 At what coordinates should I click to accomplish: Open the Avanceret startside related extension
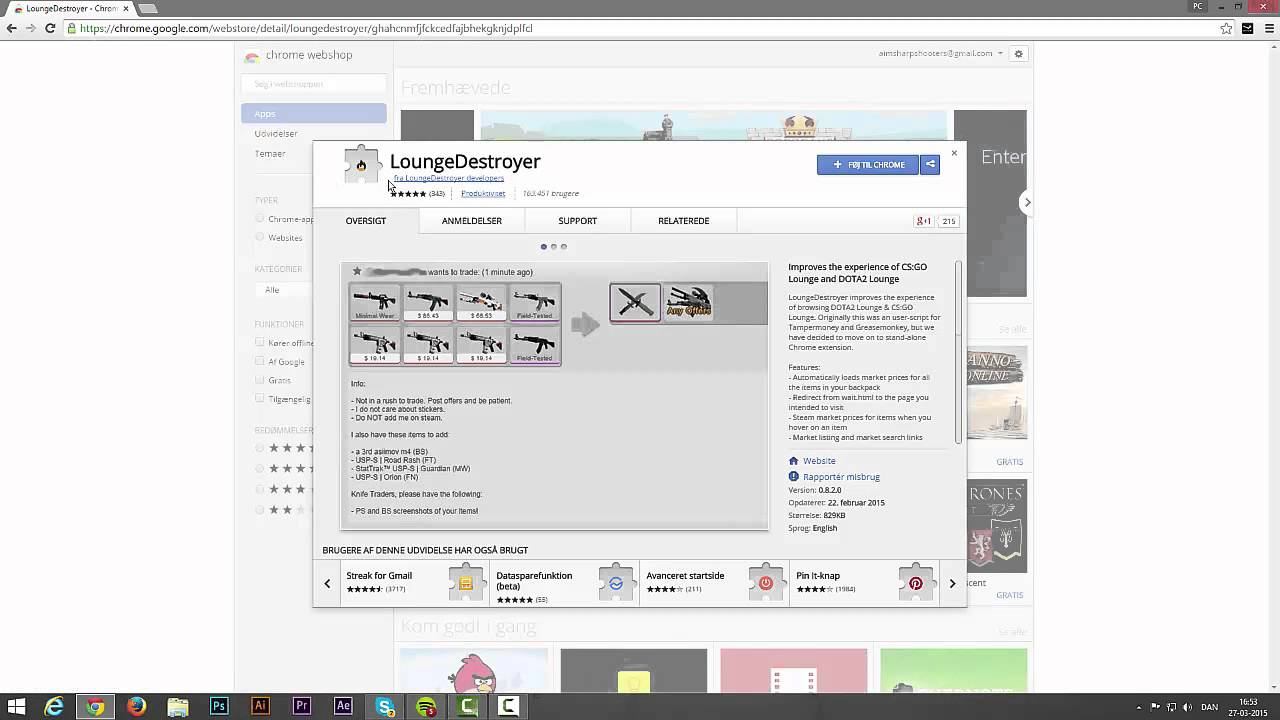pyautogui.click(x=714, y=583)
